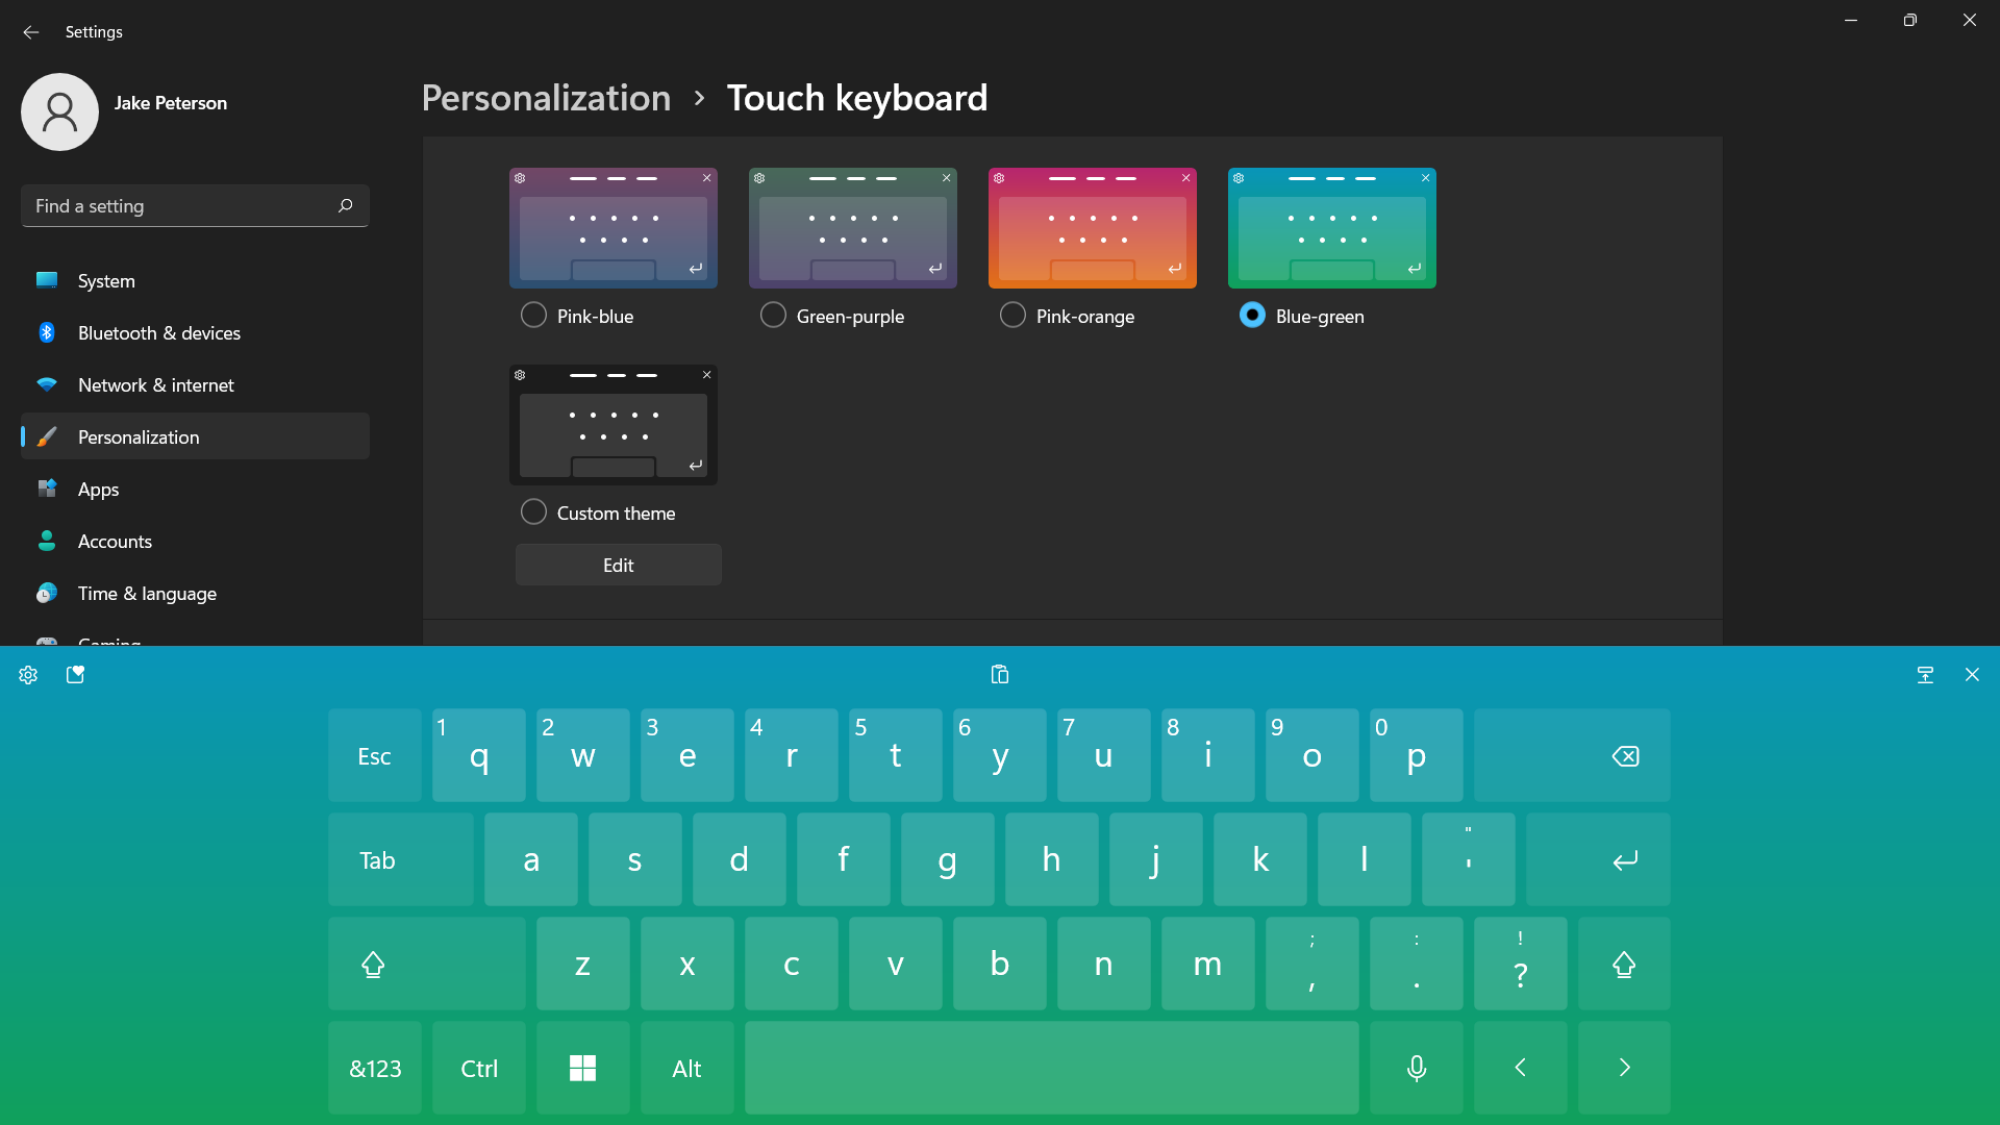Restore down the Settings window
The height and width of the screenshot is (1125, 2000).
1910,20
